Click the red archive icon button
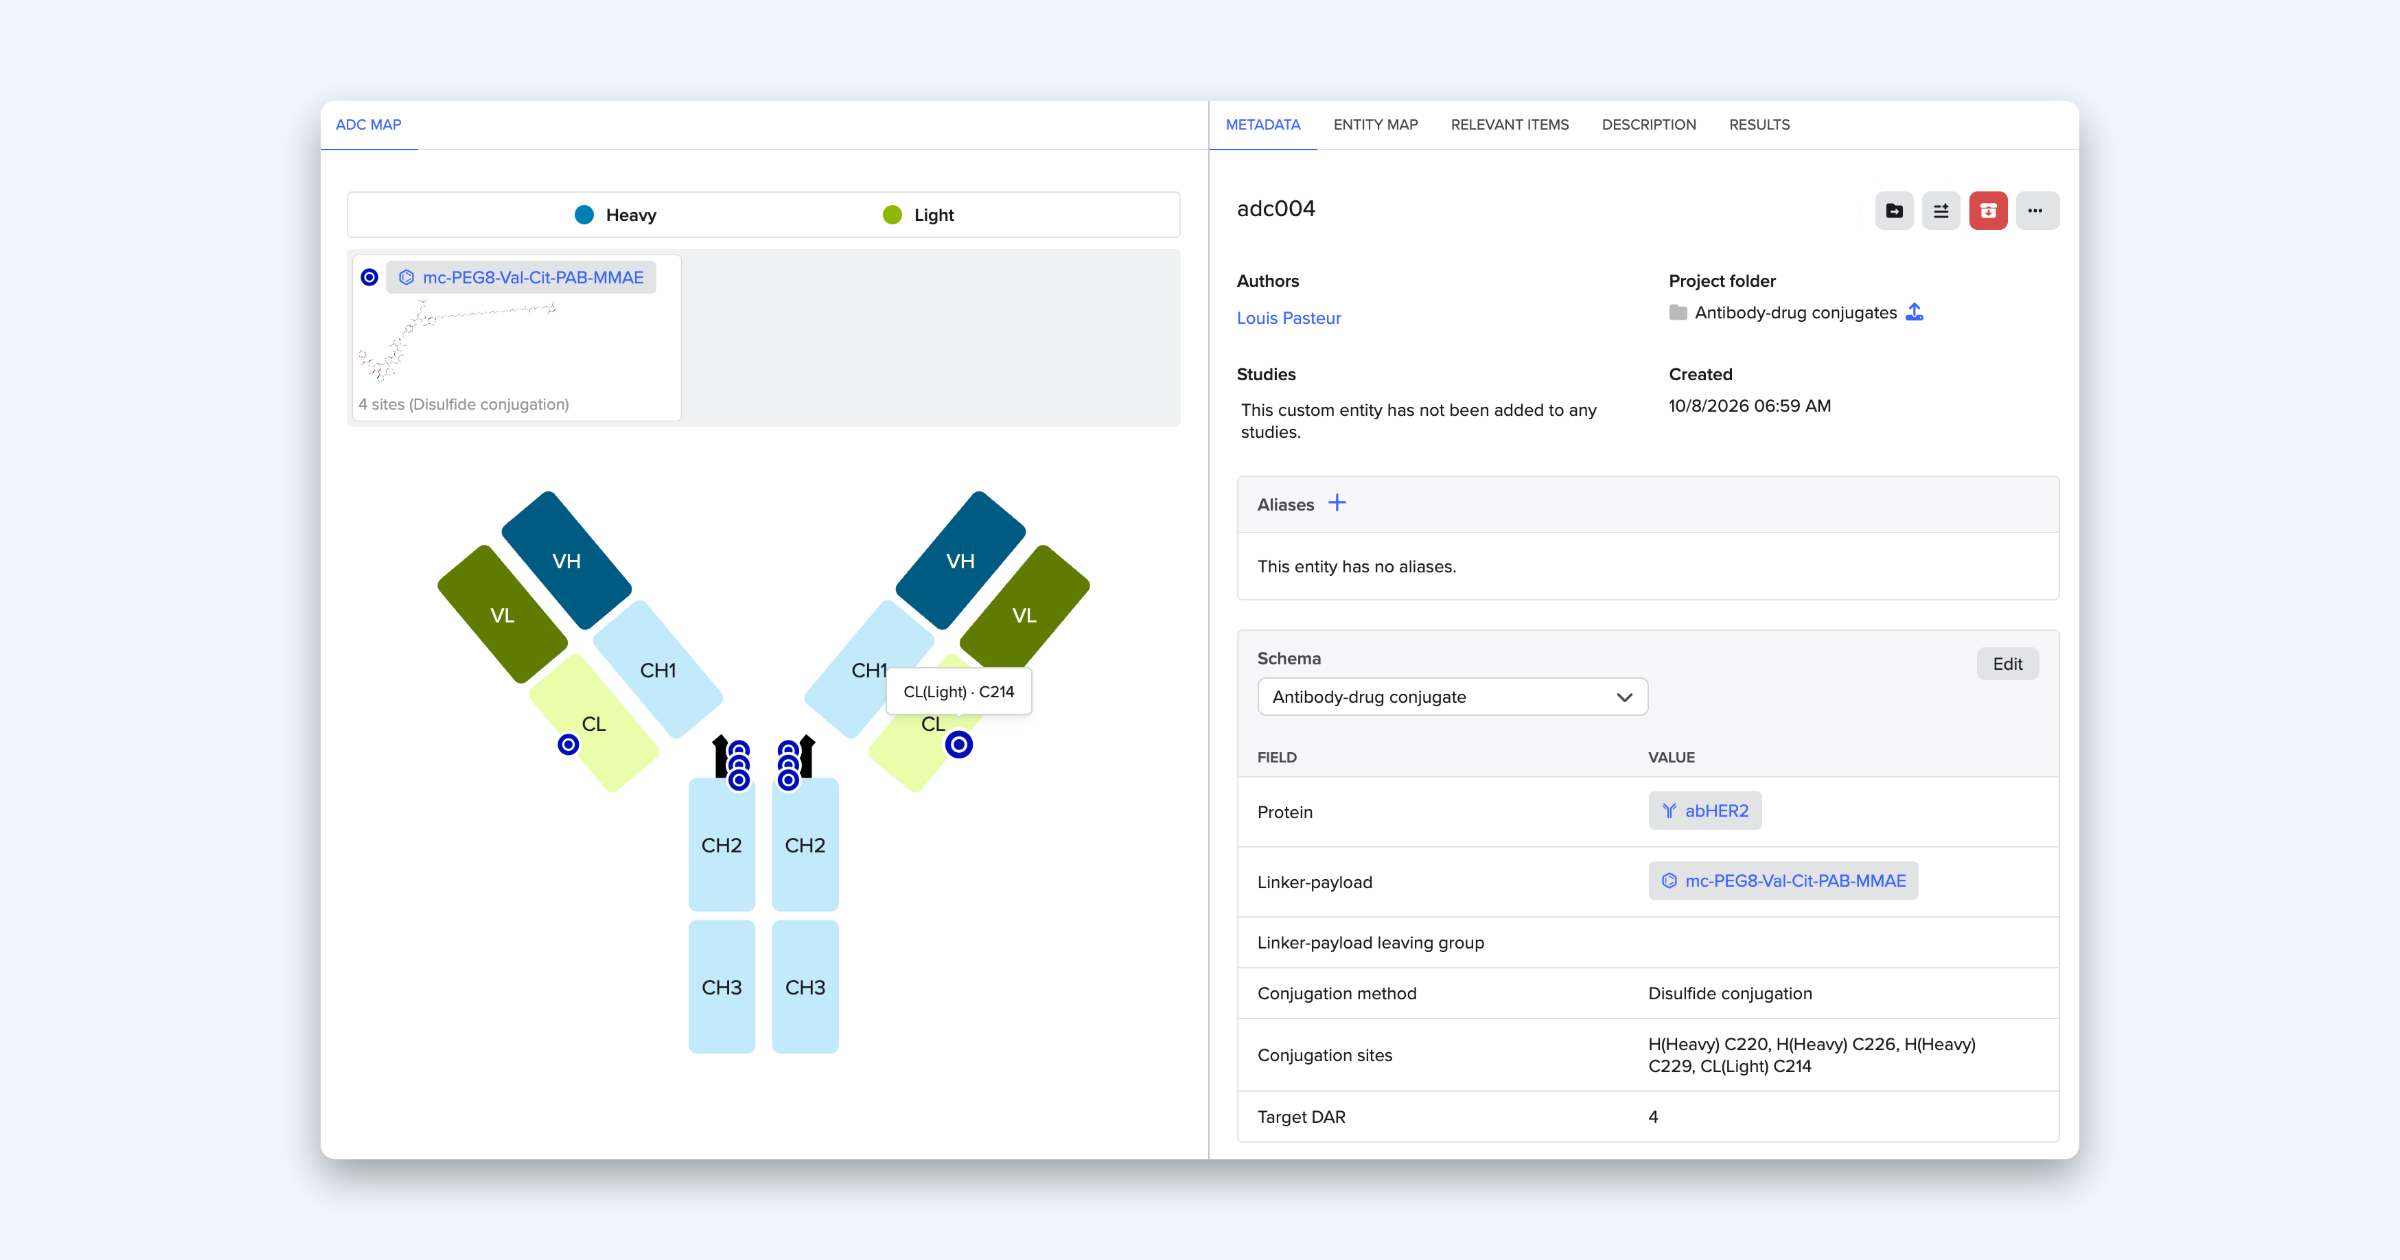2400x1260 pixels. (x=1988, y=211)
